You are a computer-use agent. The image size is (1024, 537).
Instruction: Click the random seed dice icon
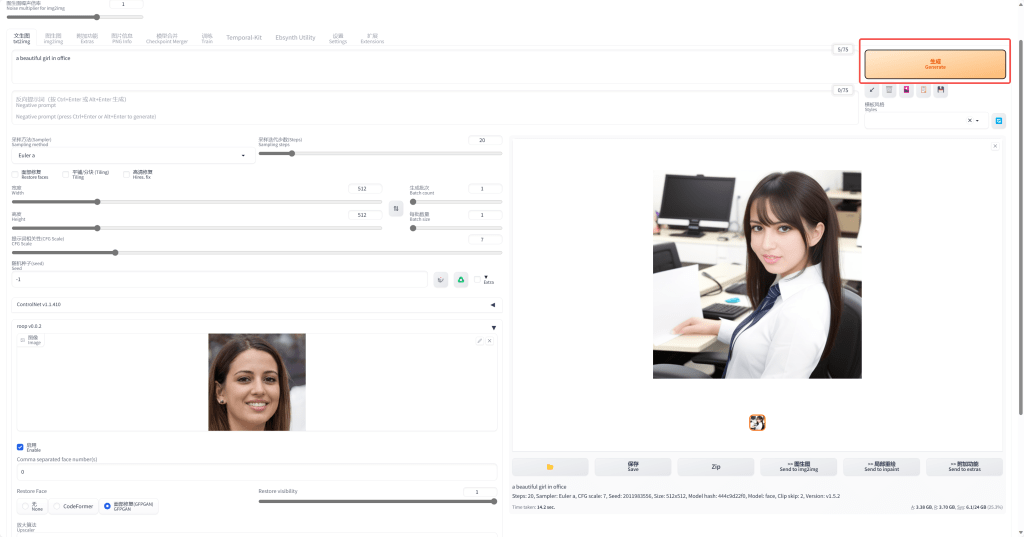pyautogui.click(x=441, y=280)
